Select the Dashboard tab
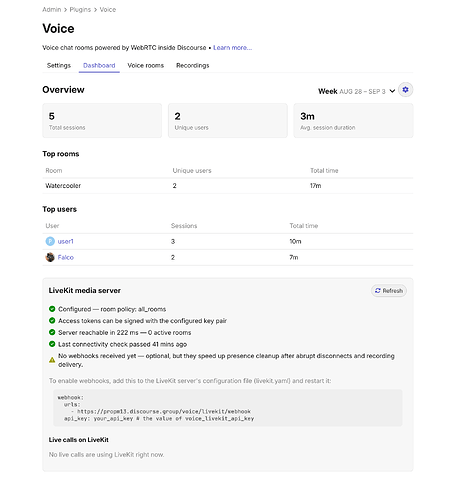The height and width of the screenshot is (500, 468). pos(99,65)
